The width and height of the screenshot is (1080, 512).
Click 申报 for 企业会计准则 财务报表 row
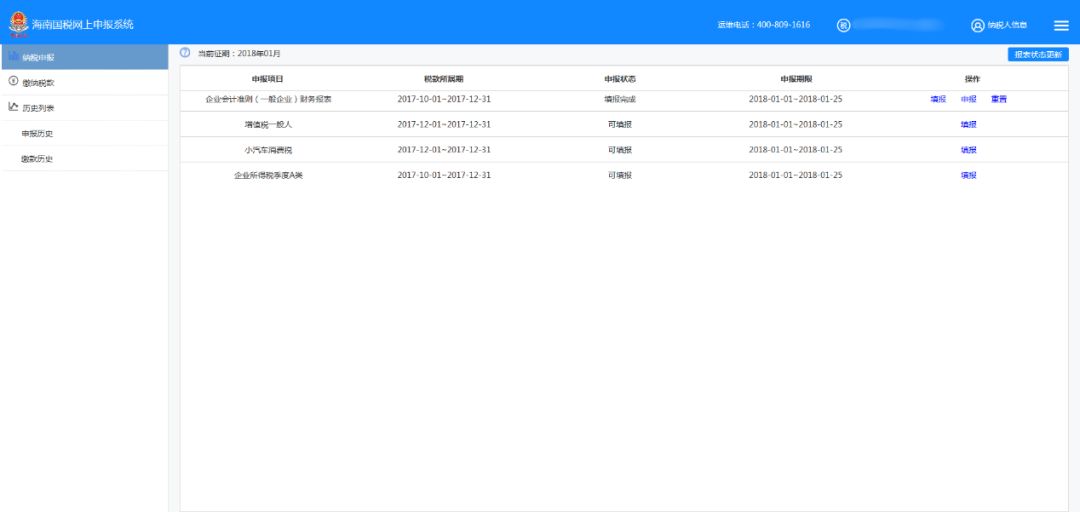[968, 99]
